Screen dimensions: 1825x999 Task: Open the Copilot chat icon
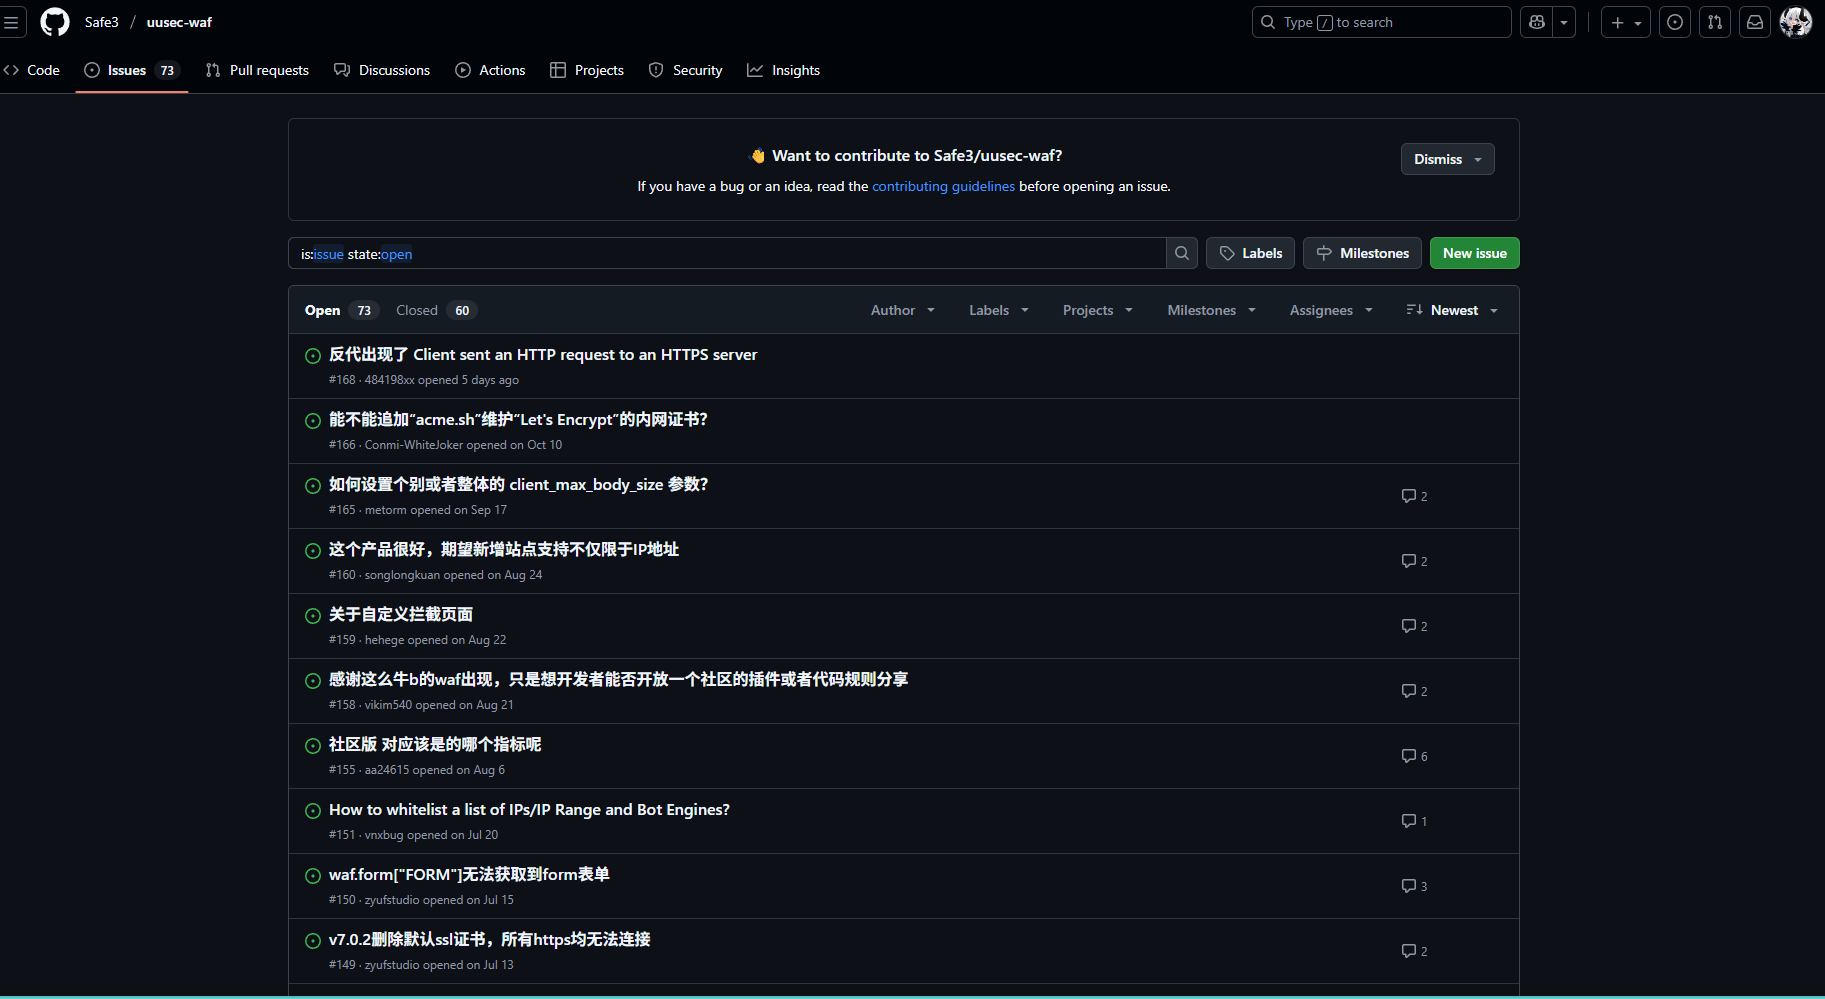(x=1537, y=22)
